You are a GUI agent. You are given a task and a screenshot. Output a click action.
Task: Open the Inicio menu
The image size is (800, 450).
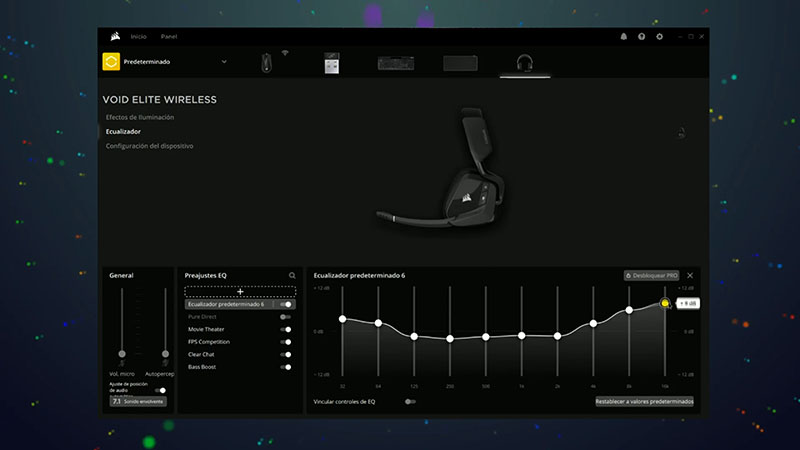tap(138, 37)
